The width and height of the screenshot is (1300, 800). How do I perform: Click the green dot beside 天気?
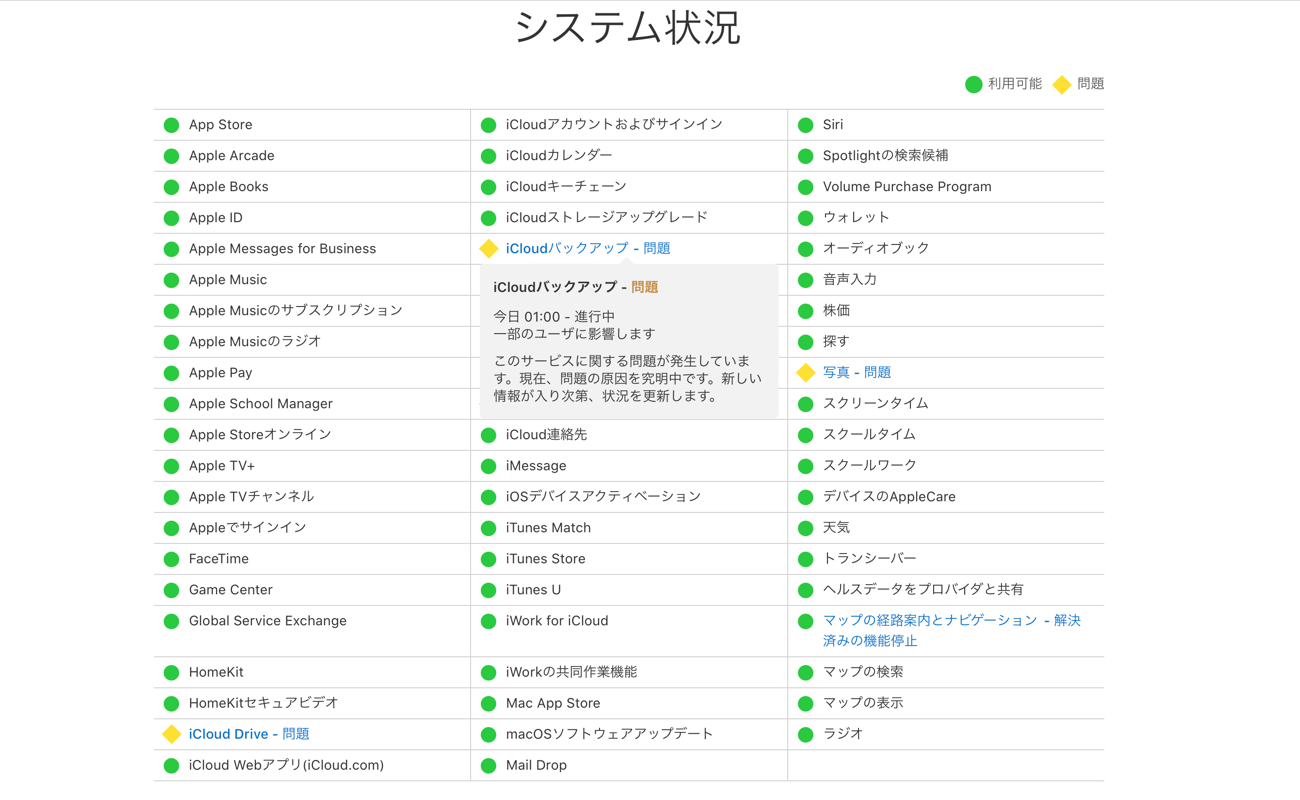pos(806,528)
